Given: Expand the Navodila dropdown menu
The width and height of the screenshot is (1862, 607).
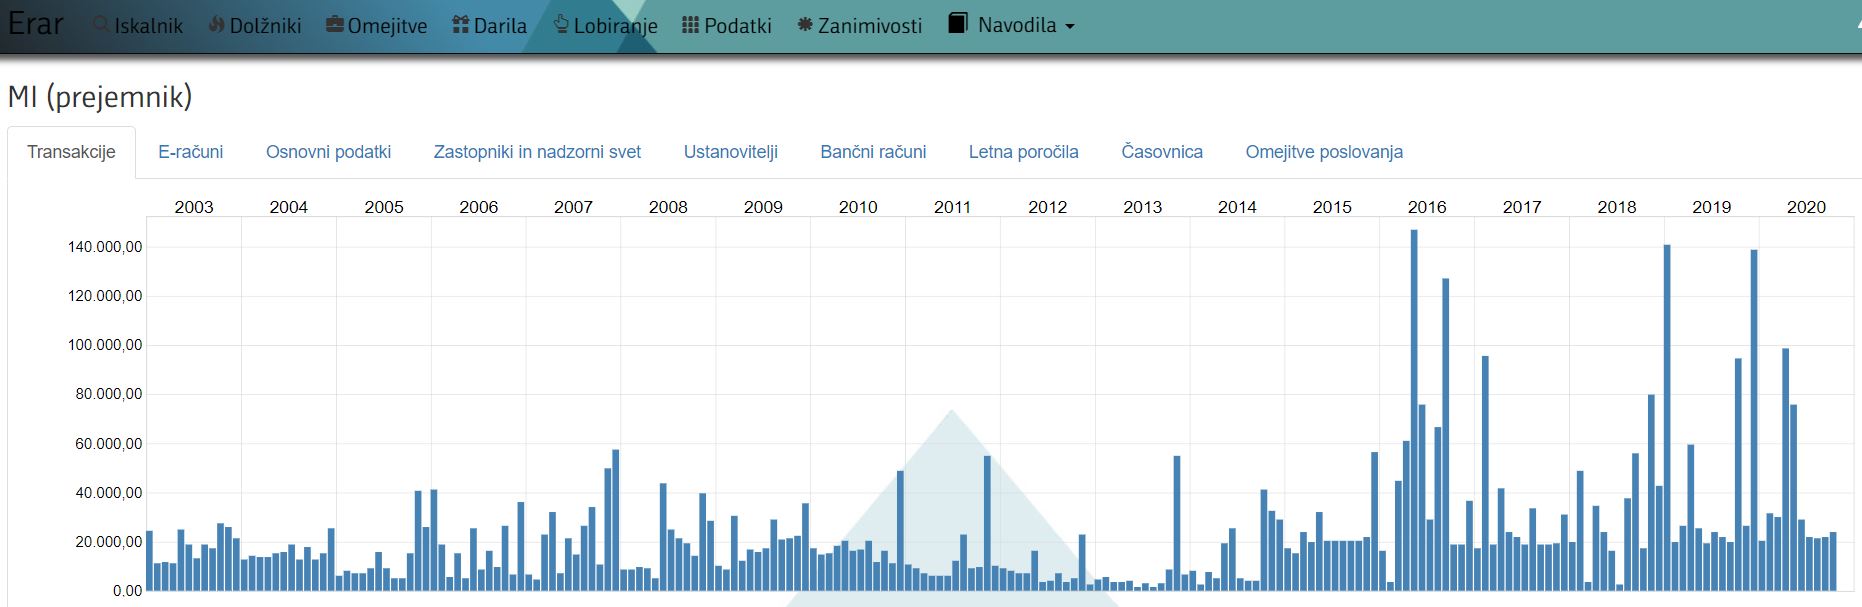Looking at the screenshot, I should coord(1069,26).
